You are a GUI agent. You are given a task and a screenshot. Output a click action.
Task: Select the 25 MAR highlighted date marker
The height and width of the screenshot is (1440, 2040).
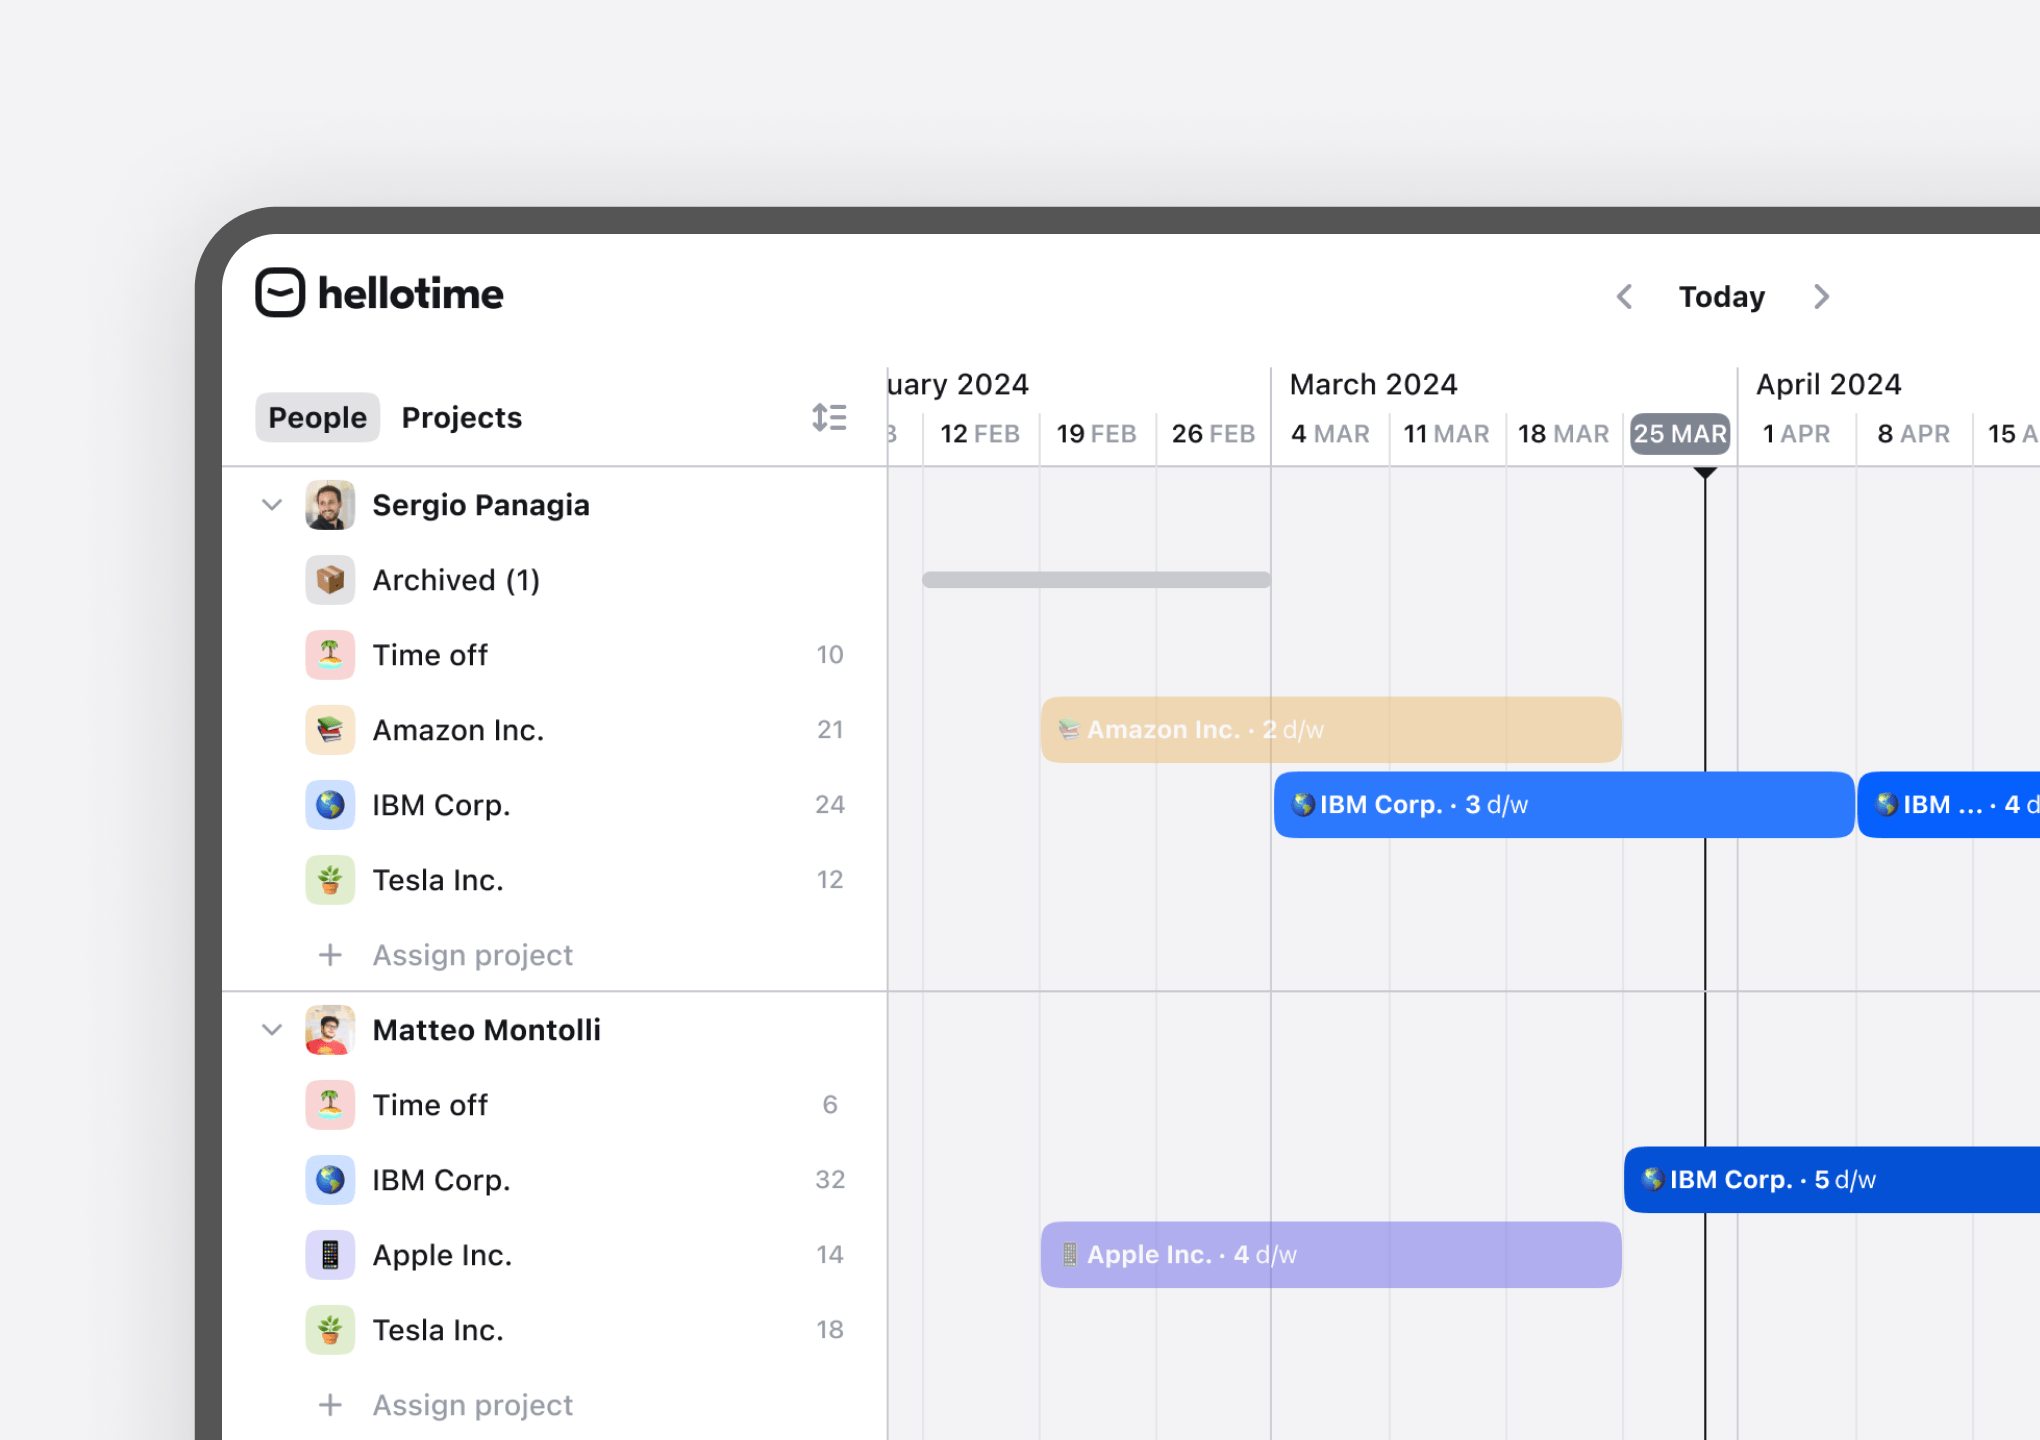click(1680, 433)
